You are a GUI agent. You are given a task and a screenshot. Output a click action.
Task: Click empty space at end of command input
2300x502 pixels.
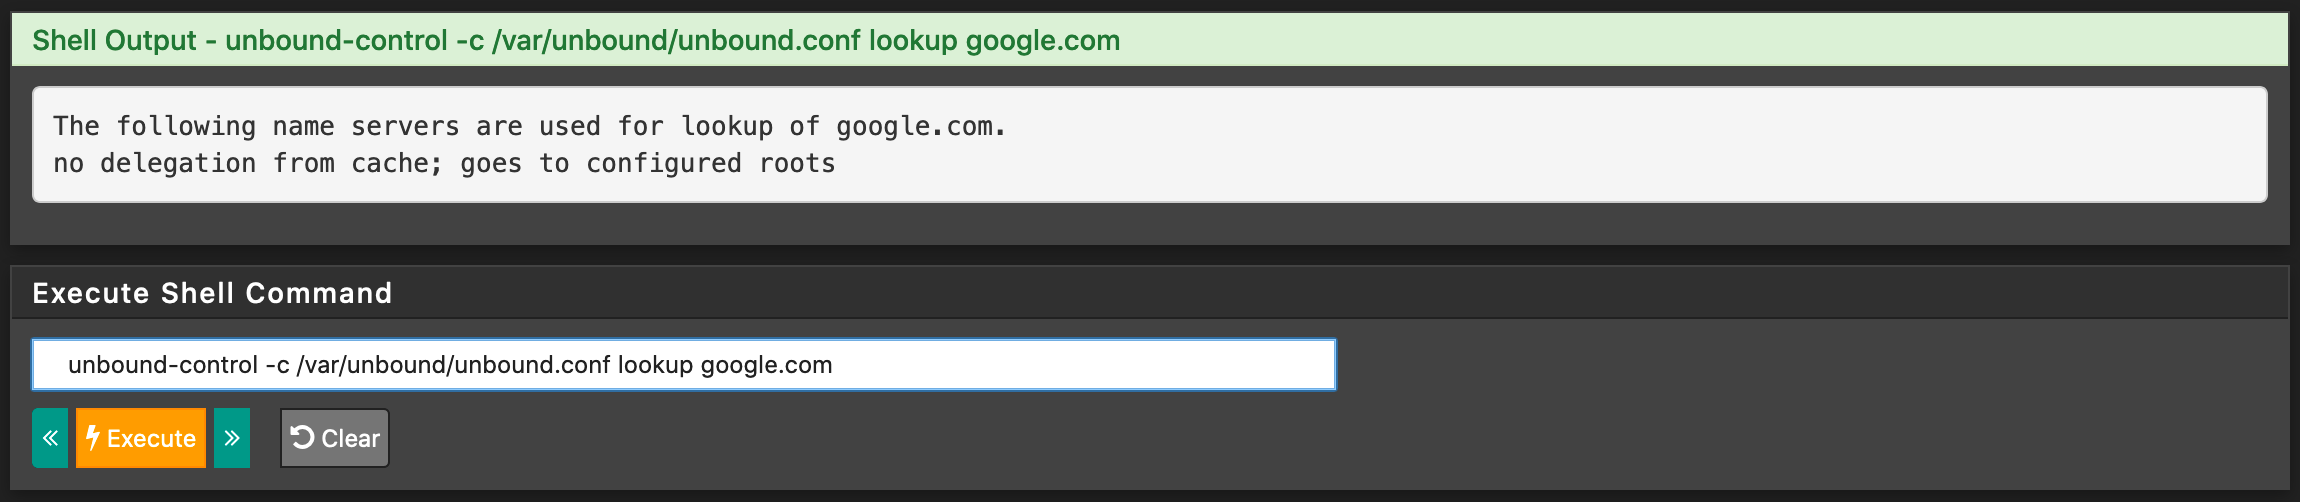[x=1100, y=365]
